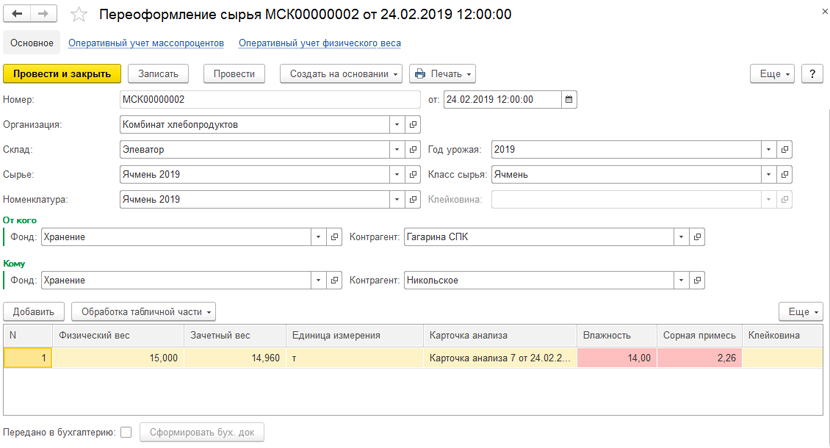The height and width of the screenshot is (448, 830).
Task: Expand the Год урожая dropdown list
Action: (769, 149)
